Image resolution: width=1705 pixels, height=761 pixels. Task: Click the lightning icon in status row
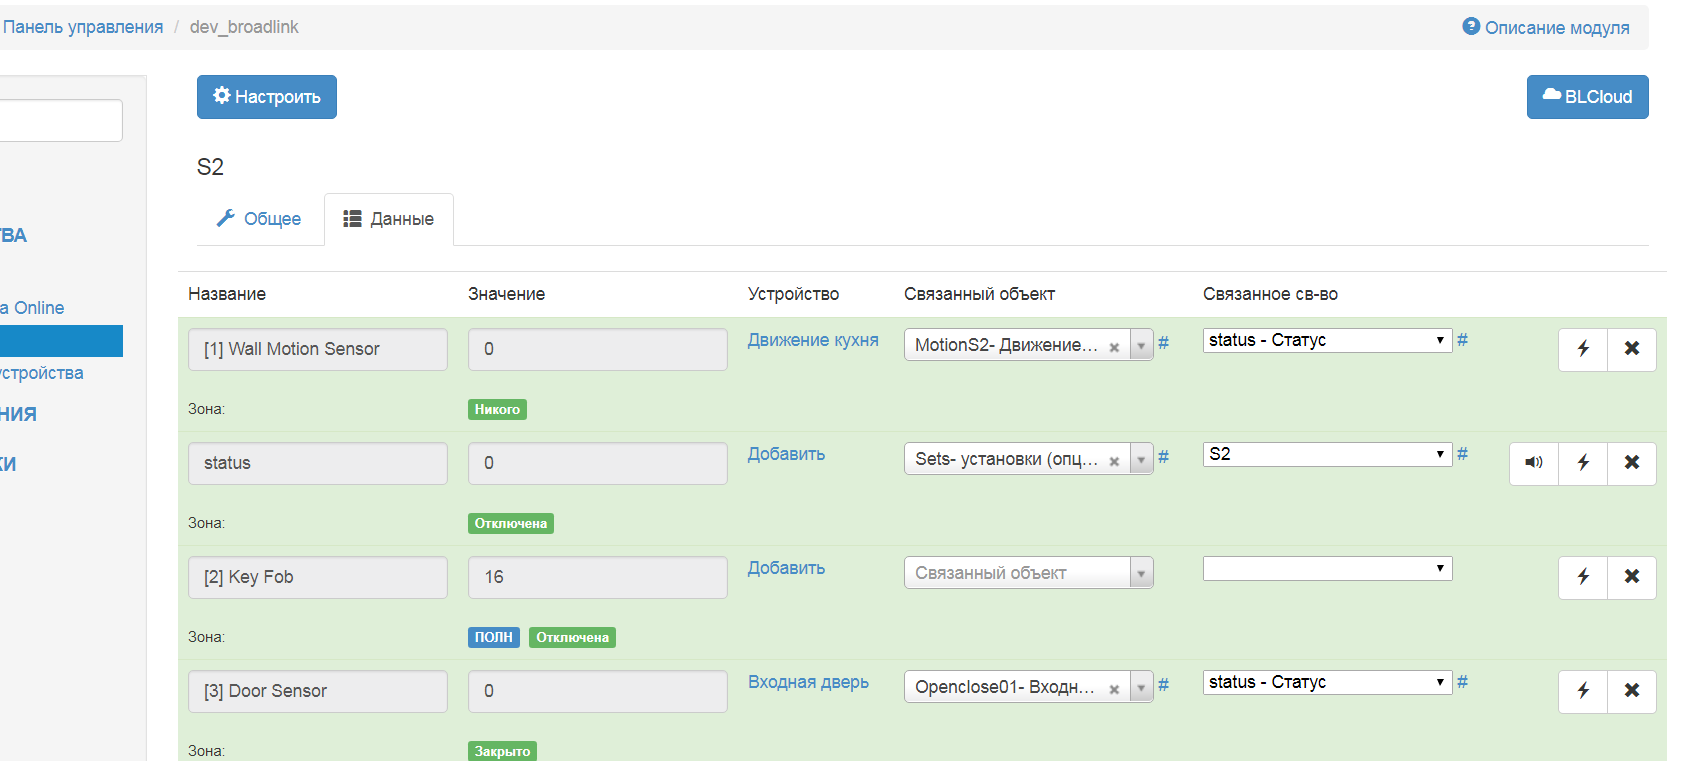point(1583,463)
